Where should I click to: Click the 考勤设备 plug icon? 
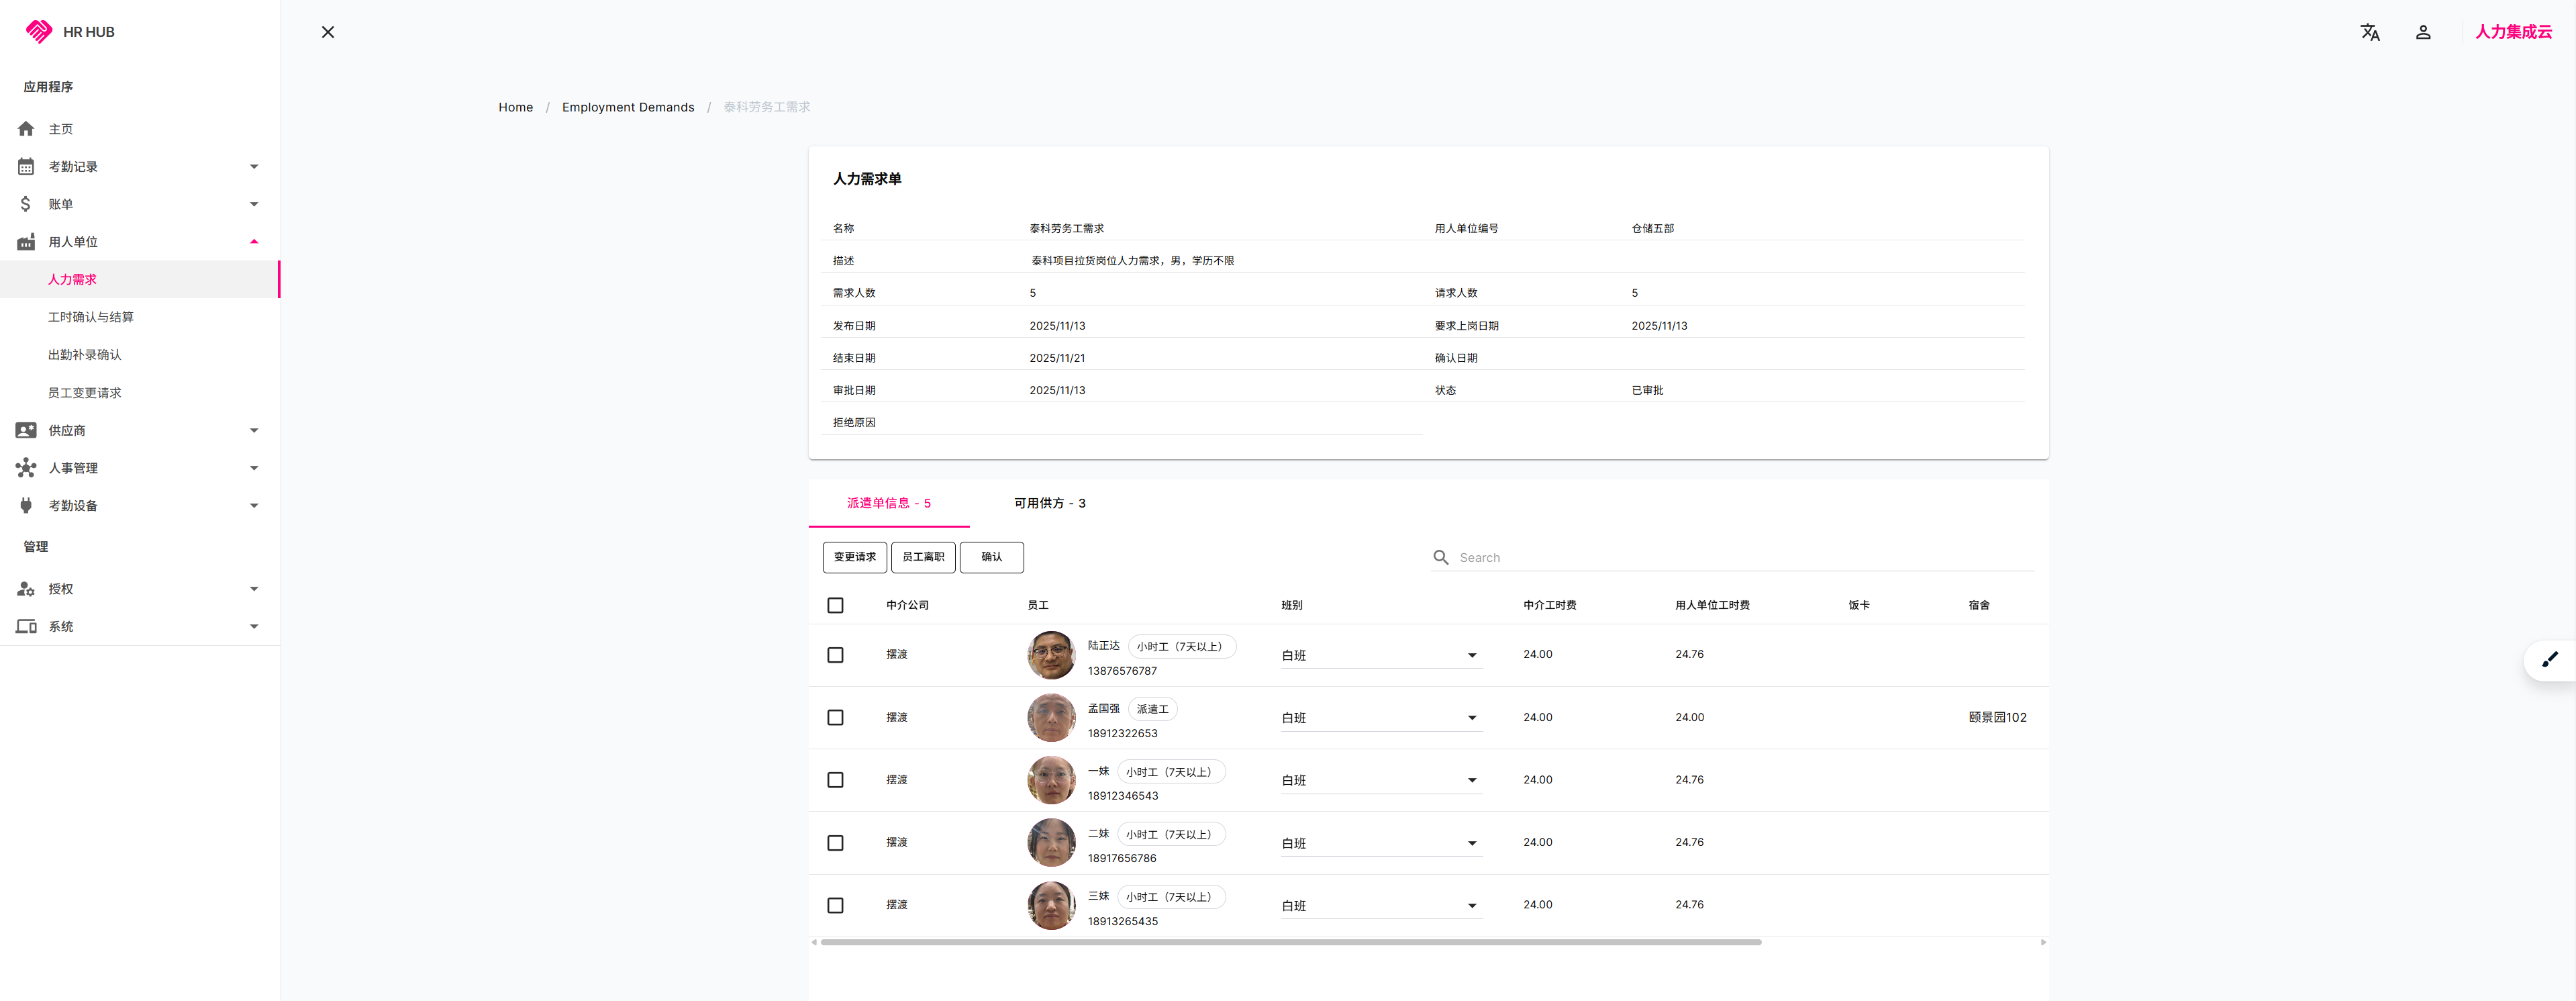26,506
